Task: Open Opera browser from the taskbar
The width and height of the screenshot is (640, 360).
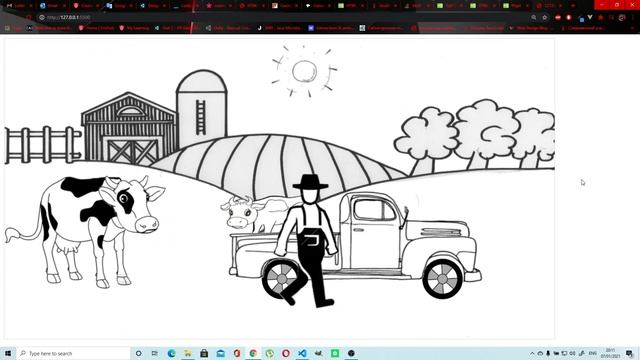Action: point(286,353)
